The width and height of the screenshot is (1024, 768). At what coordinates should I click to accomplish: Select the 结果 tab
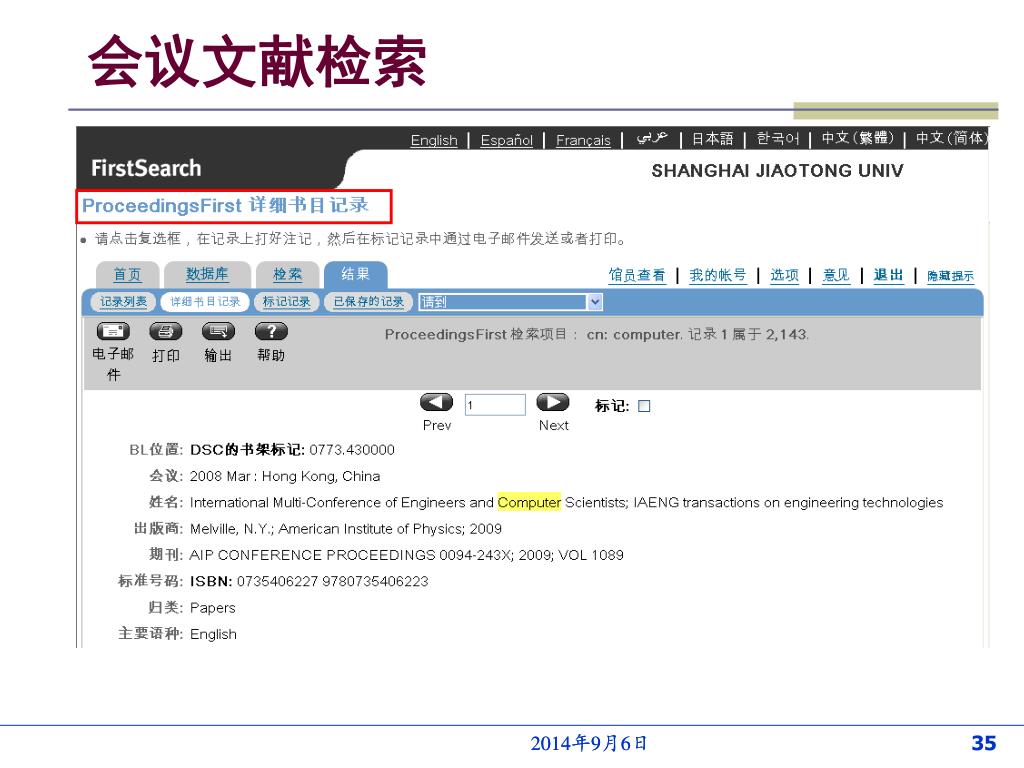355,274
